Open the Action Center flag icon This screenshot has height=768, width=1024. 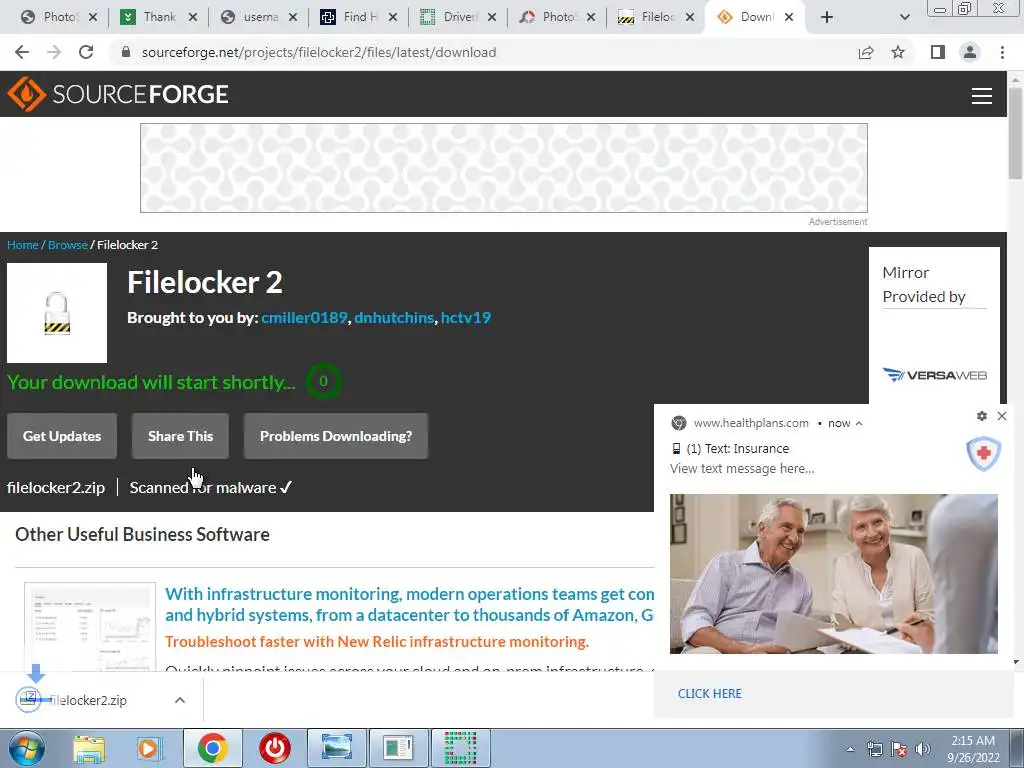point(899,749)
